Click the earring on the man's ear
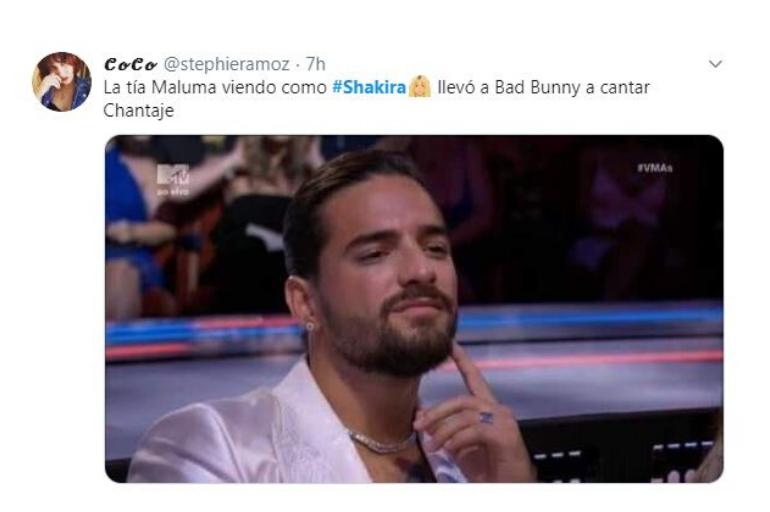Image resolution: width=770 pixels, height=512 pixels. click(x=310, y=325)
